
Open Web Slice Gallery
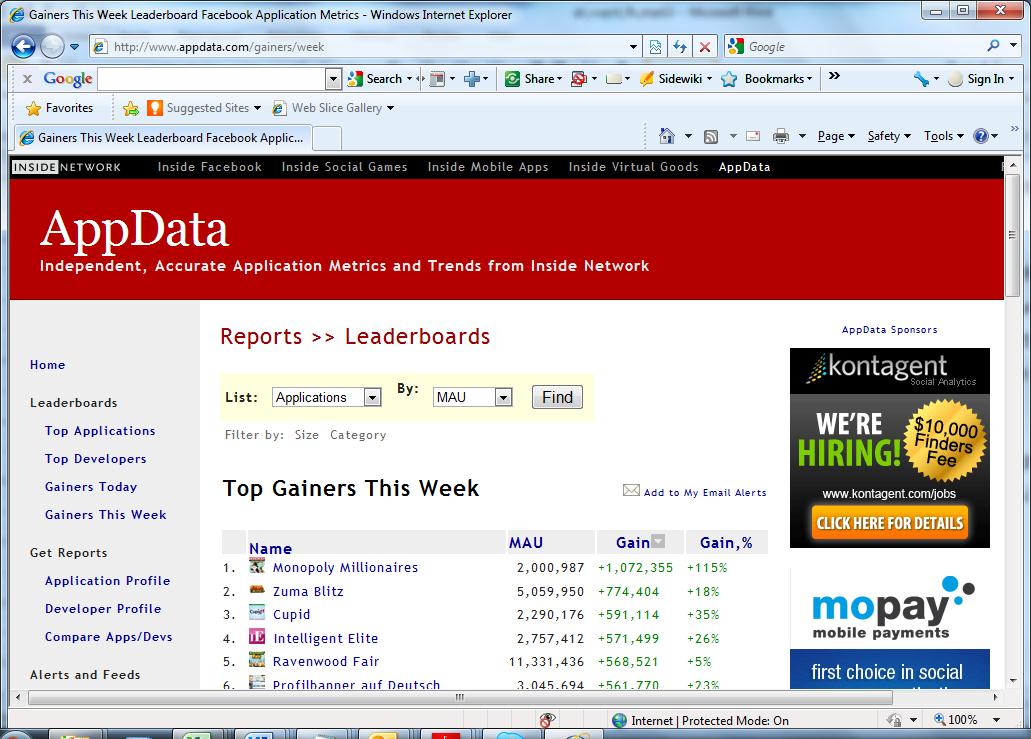click(333, 108)
